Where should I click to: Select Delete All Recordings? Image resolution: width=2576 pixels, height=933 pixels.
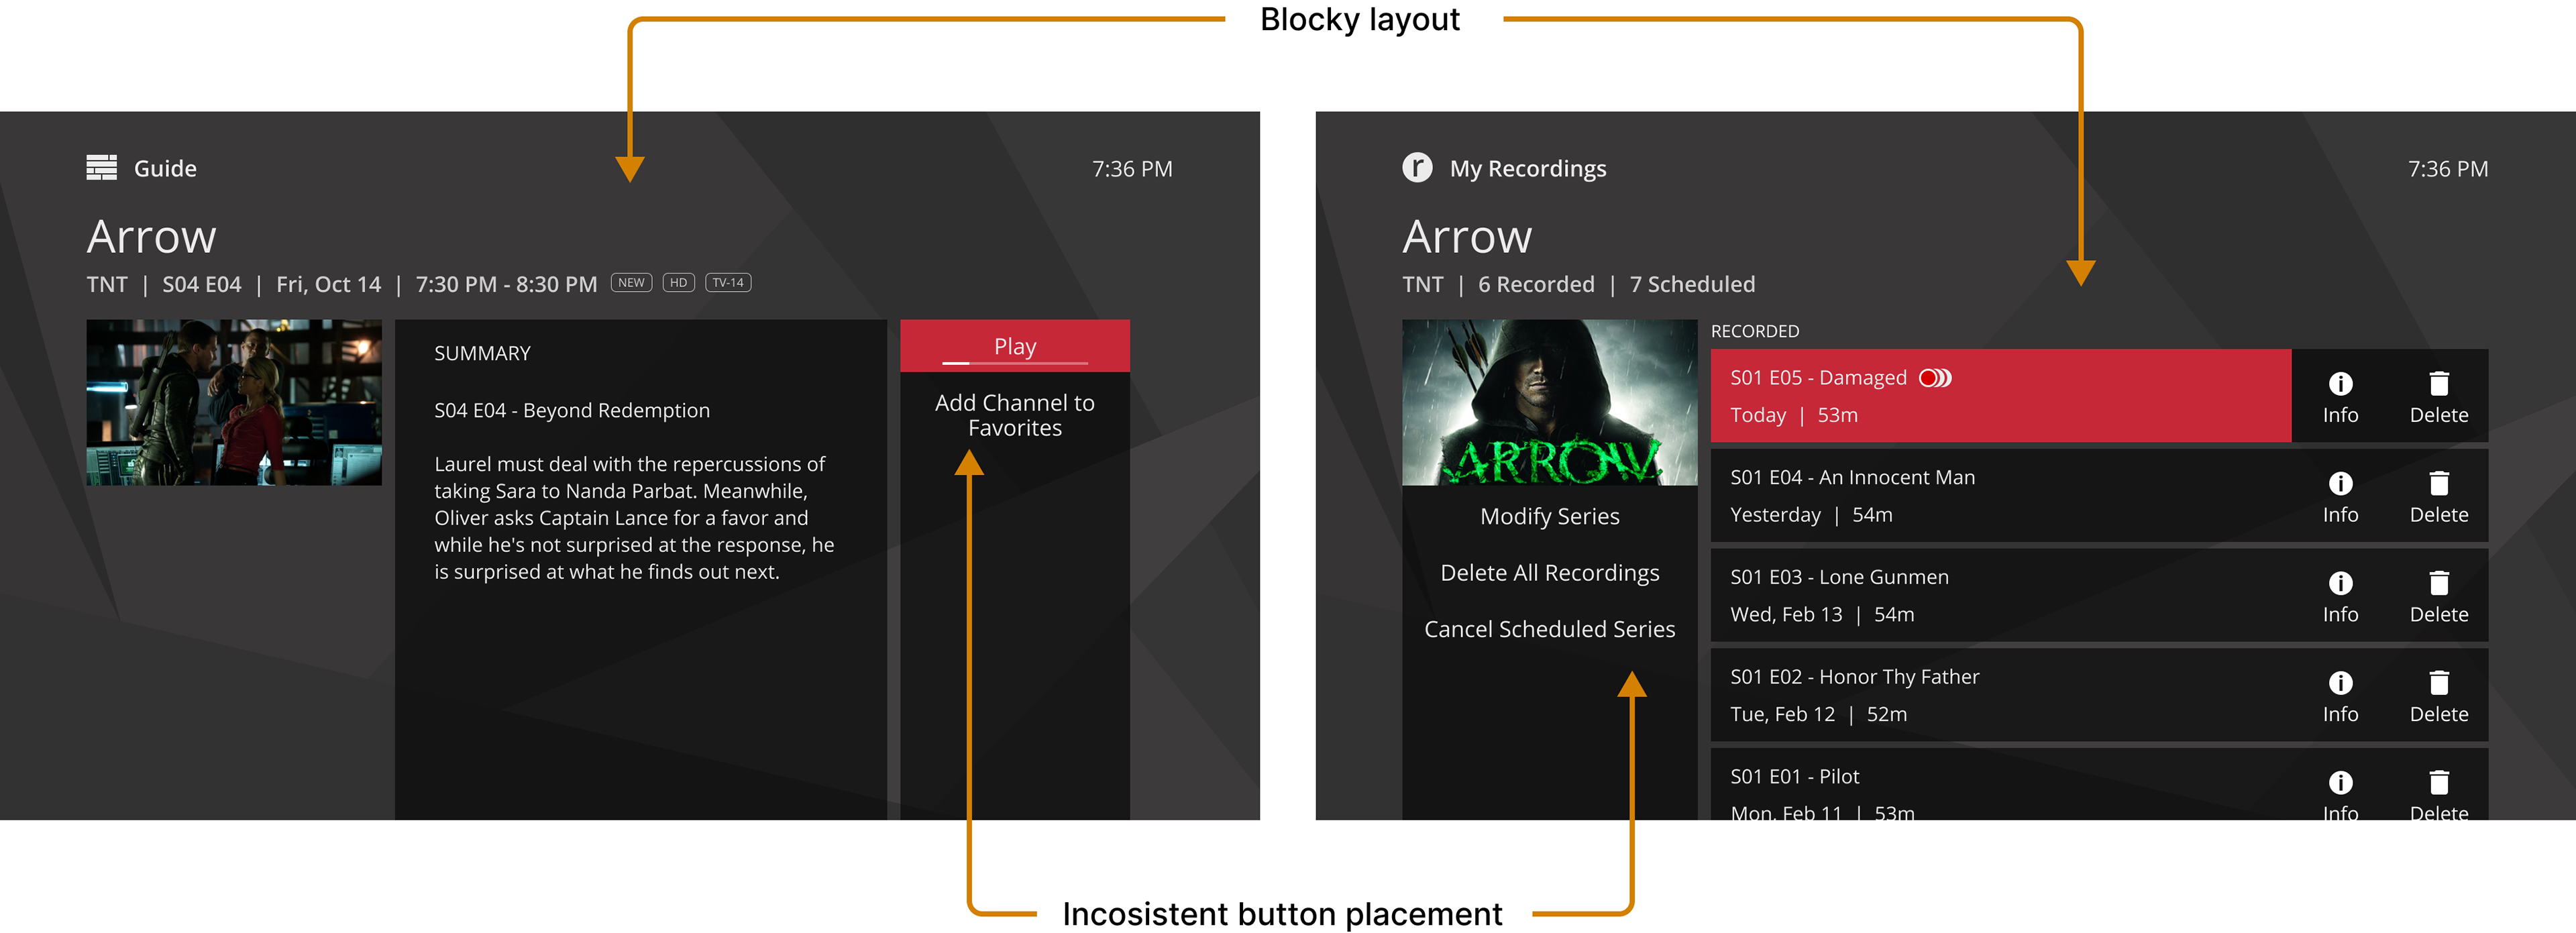coord(1549,573)
